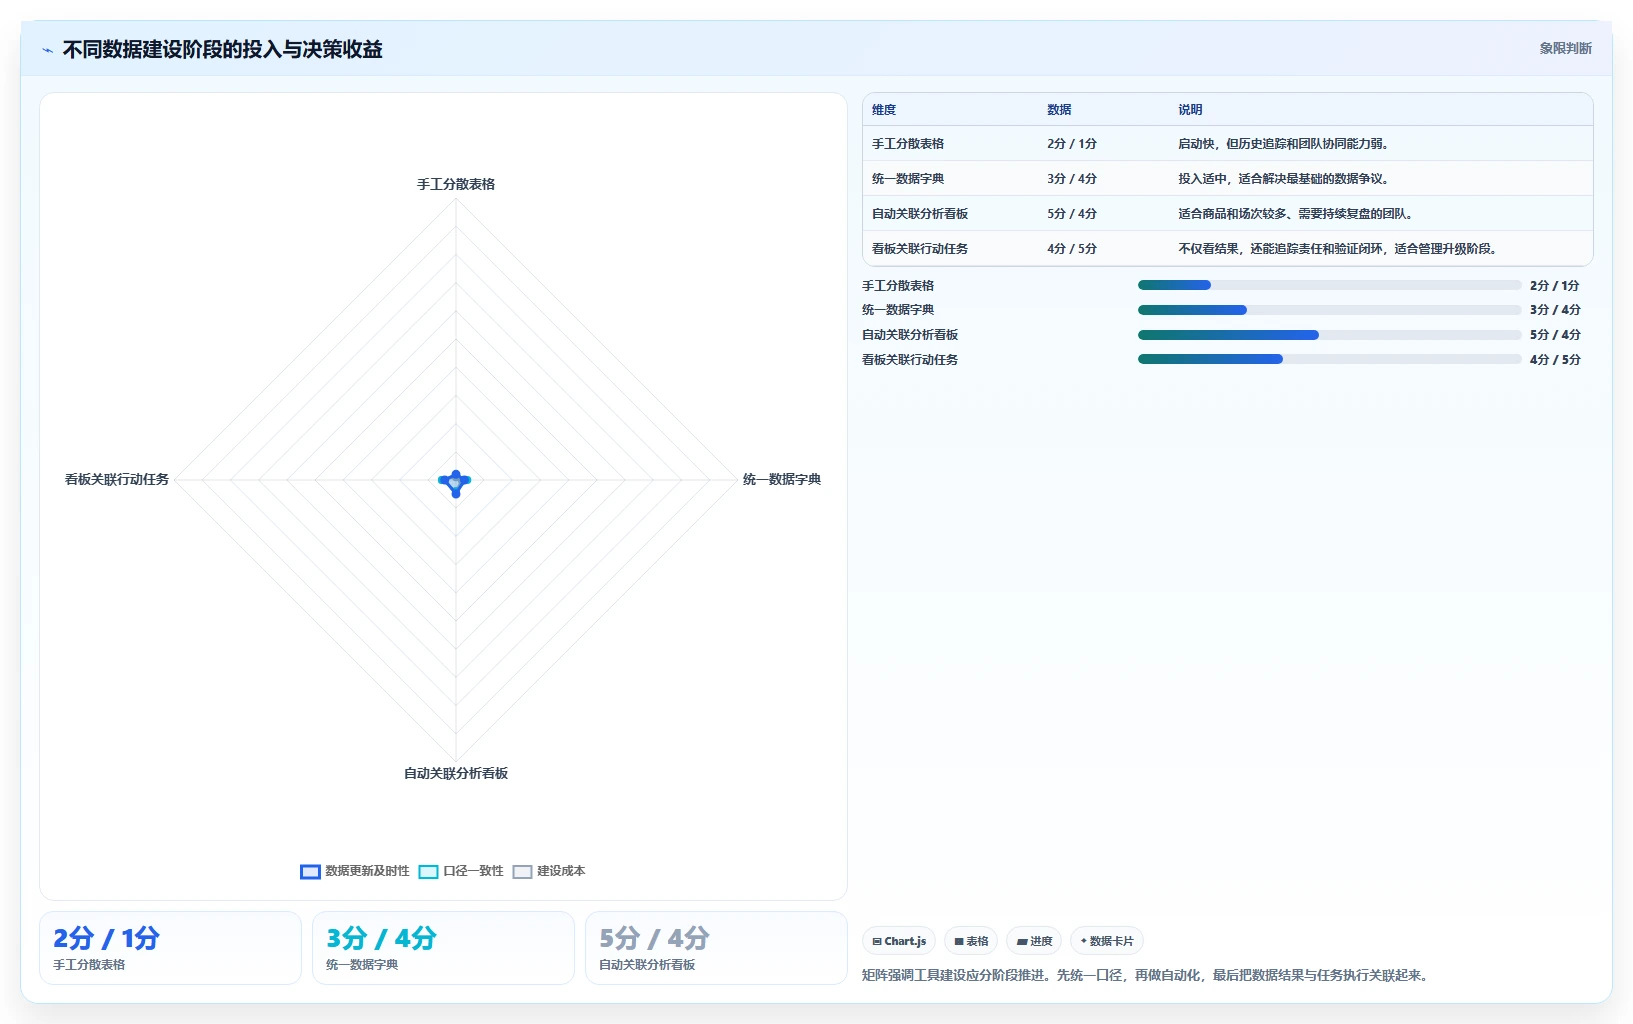The height and width of the screenshot is (1024, 1633).
Task: Click the footer note starting 矩阵强调工具建设应分阶段推进
Action: (1147, 975)
